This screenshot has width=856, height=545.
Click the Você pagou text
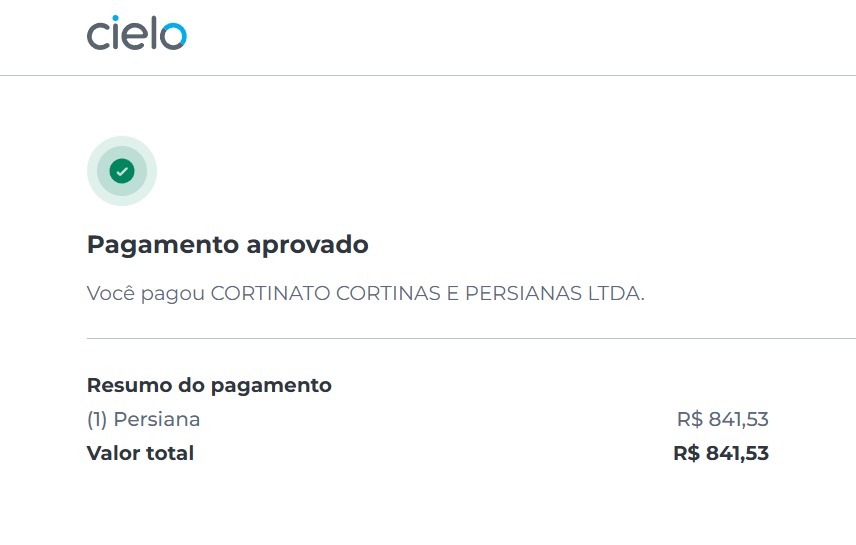146,294
